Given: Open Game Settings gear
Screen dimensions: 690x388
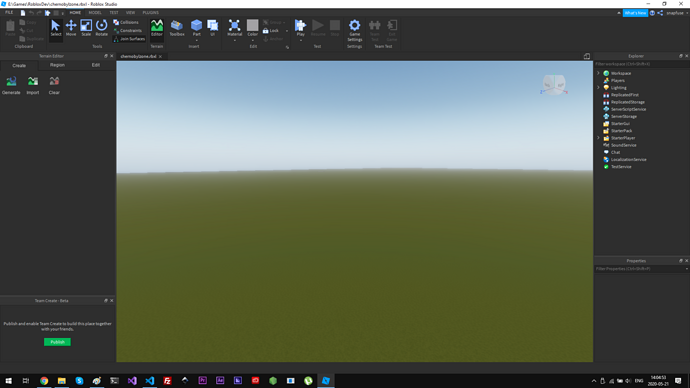Looking at the screenshot, I should pyautogui.click(x=355, y=30).
